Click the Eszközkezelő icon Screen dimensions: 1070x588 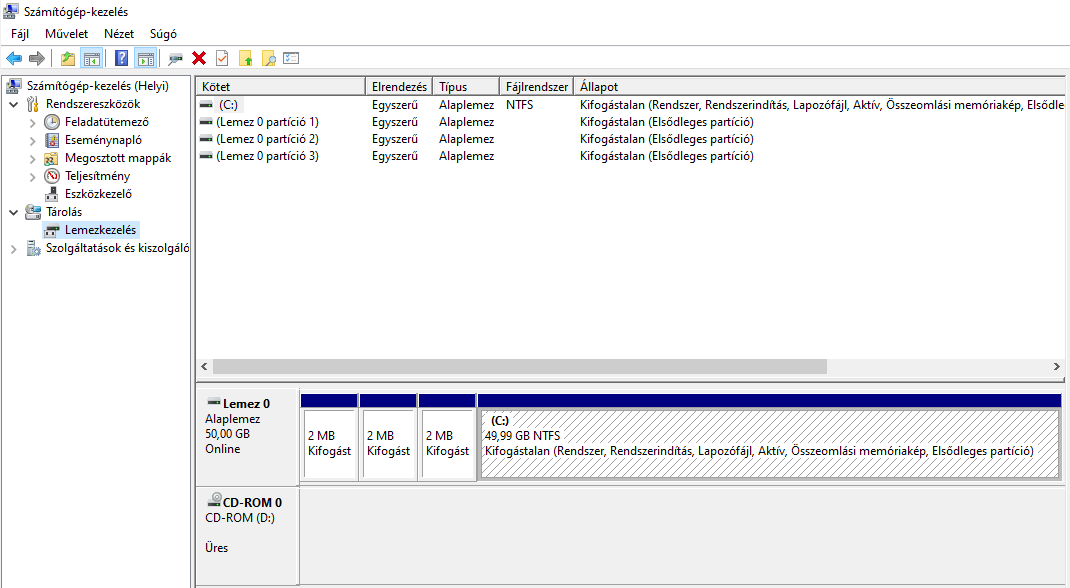tap(52, 194)
